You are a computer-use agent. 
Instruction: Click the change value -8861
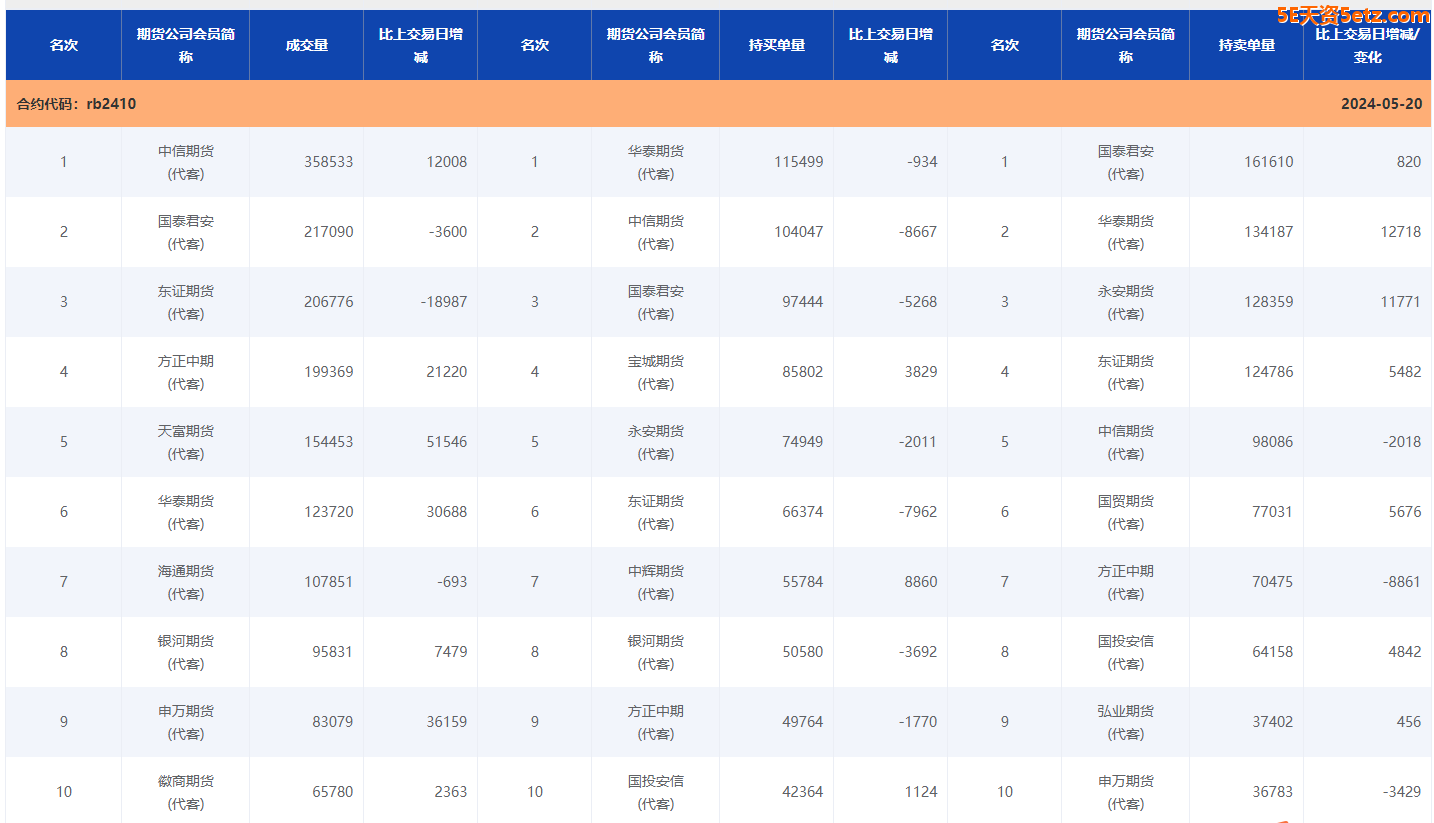(1402, 582)
